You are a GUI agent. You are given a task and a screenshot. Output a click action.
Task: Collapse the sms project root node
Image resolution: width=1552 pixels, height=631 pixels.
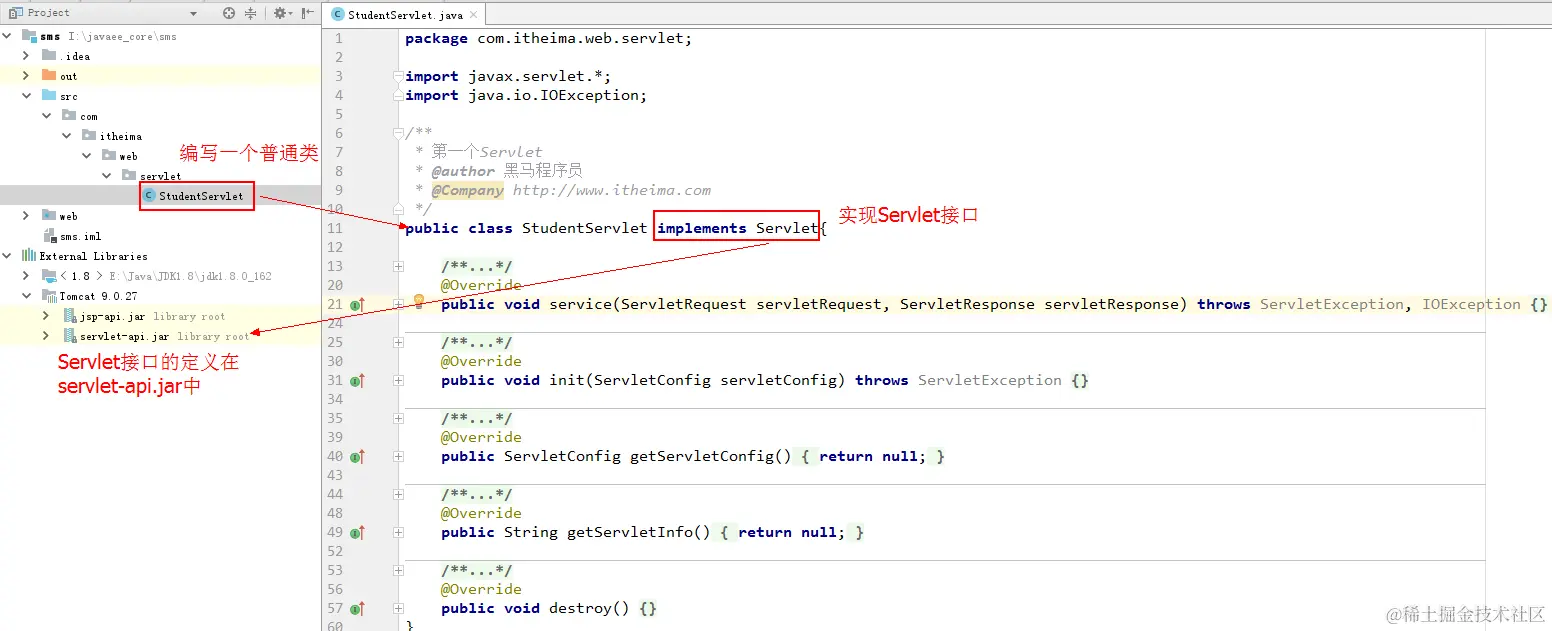click(x=7, y=36)
